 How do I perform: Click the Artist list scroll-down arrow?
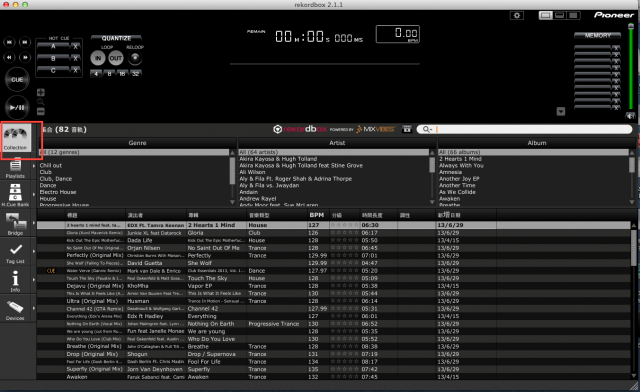[x=432, y=202]
